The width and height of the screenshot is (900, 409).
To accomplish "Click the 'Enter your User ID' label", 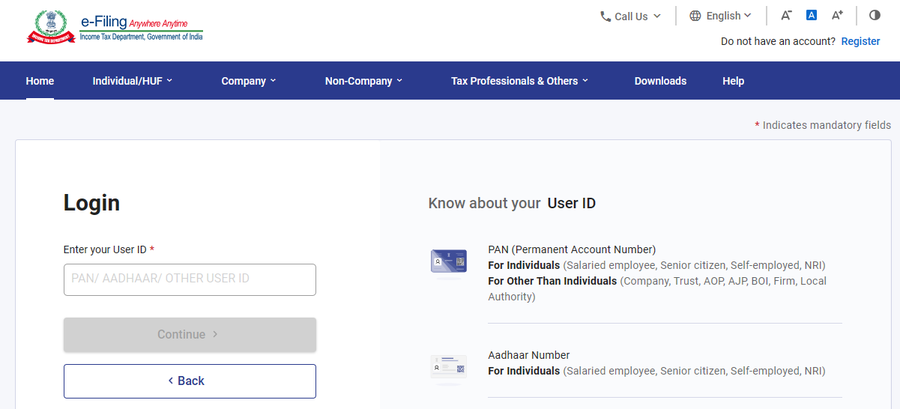I will [x=109, y=250].
